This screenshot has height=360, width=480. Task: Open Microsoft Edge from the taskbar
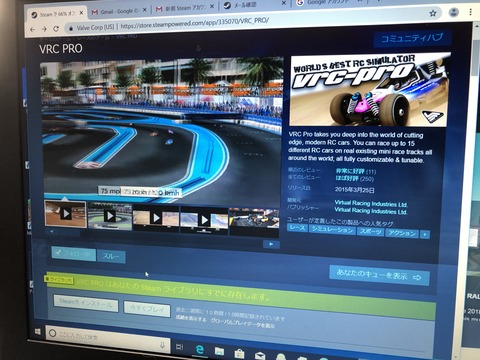pyautogui.click(x=200, y=349)
